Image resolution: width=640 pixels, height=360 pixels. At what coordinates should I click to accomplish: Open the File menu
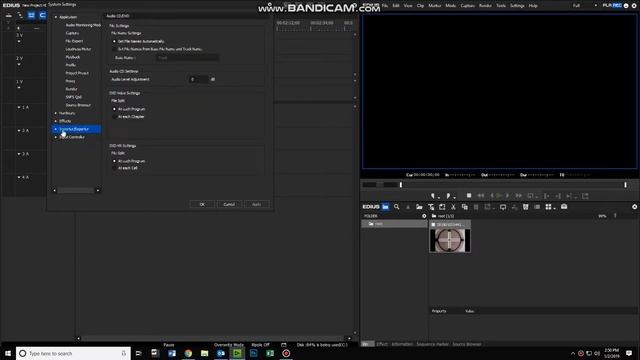(385, 6)
